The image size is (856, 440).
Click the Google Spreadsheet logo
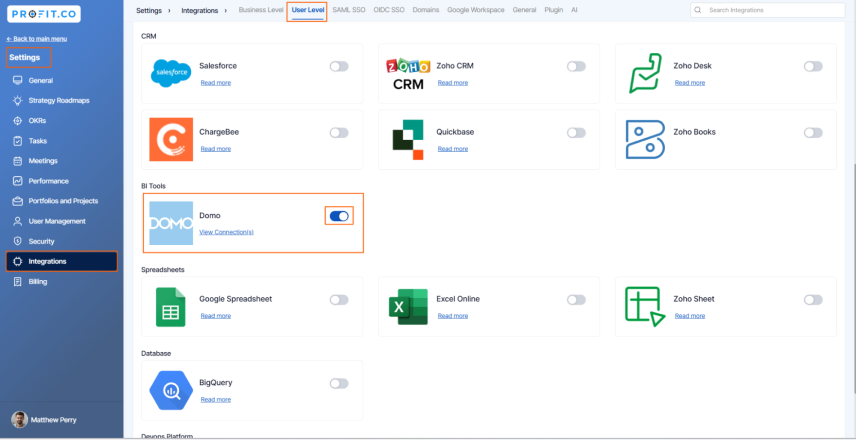point(171,307)
